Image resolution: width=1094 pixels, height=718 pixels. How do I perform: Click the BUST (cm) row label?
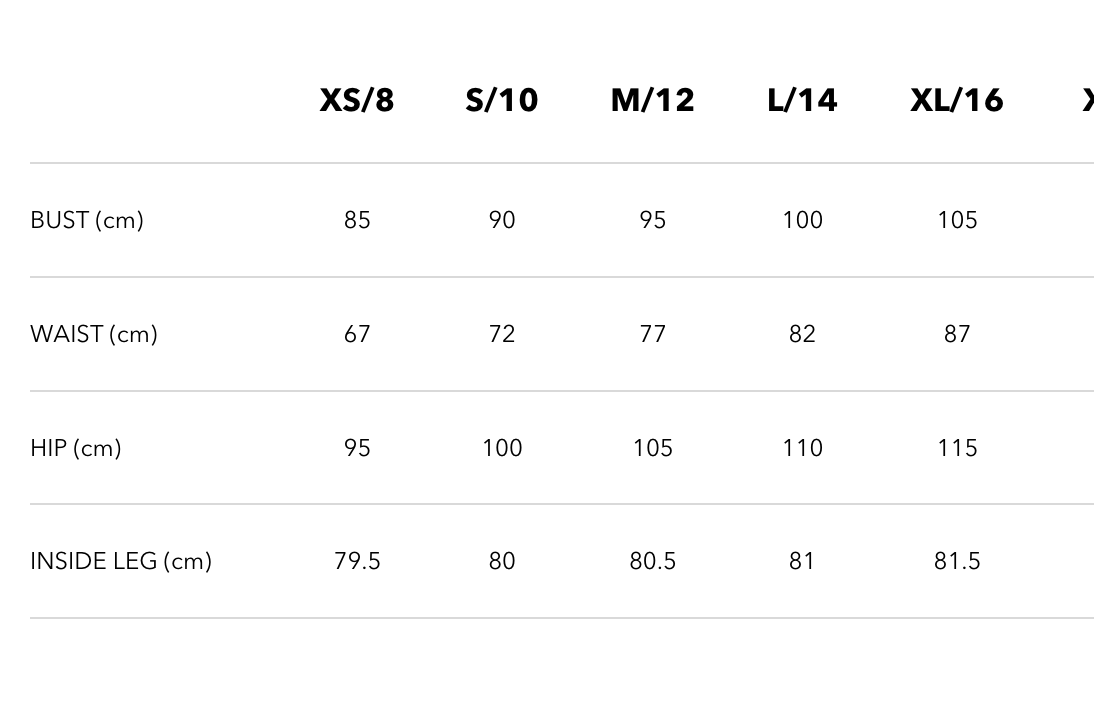(x=87, y=220)
